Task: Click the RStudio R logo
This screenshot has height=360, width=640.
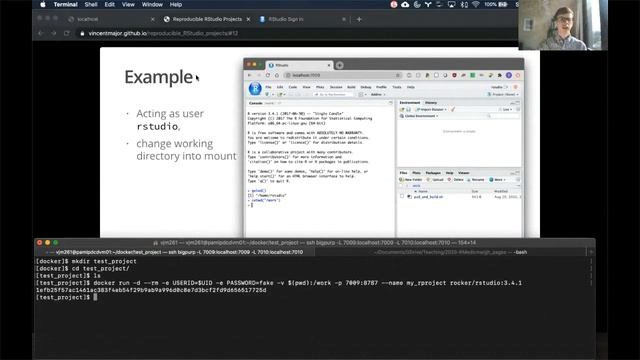Action: coord(255,89)
